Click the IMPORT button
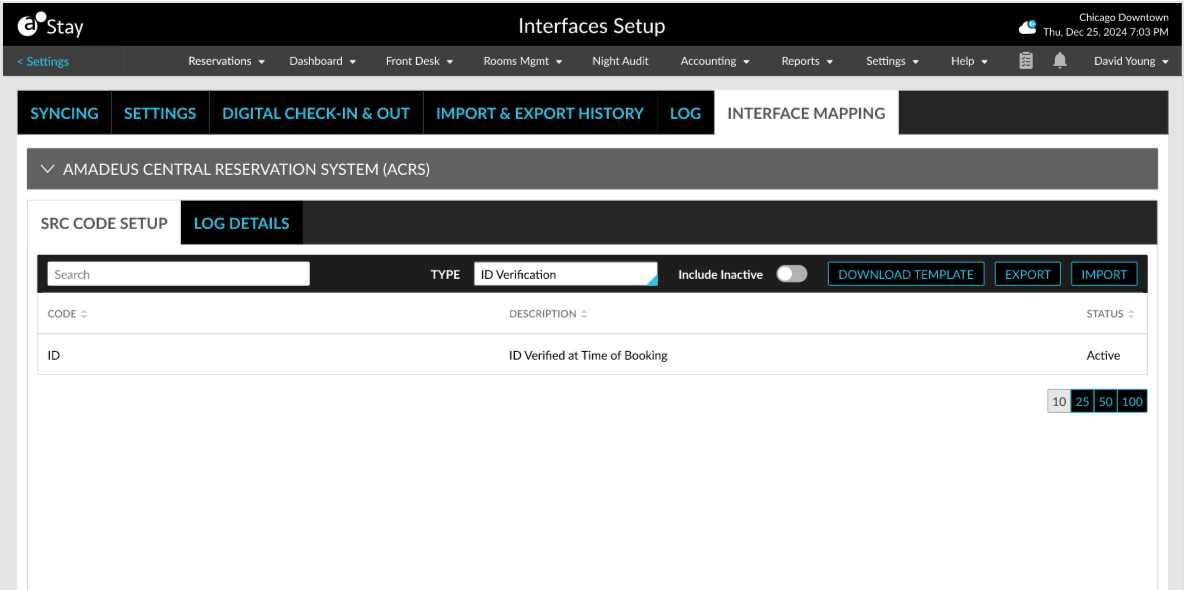This screenshot has width=1184, height=590. coord(1104,274)
